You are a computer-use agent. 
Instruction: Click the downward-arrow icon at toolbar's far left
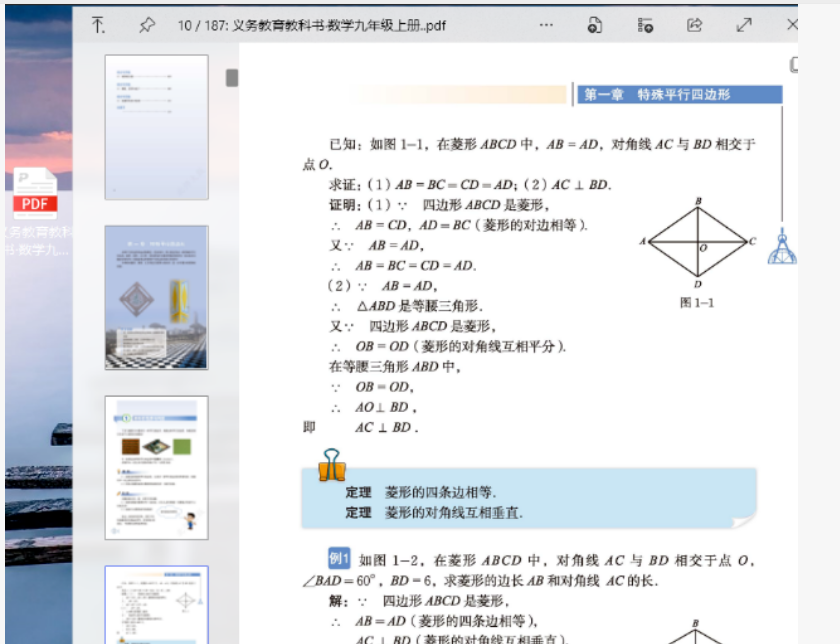[x=96, y=23]
